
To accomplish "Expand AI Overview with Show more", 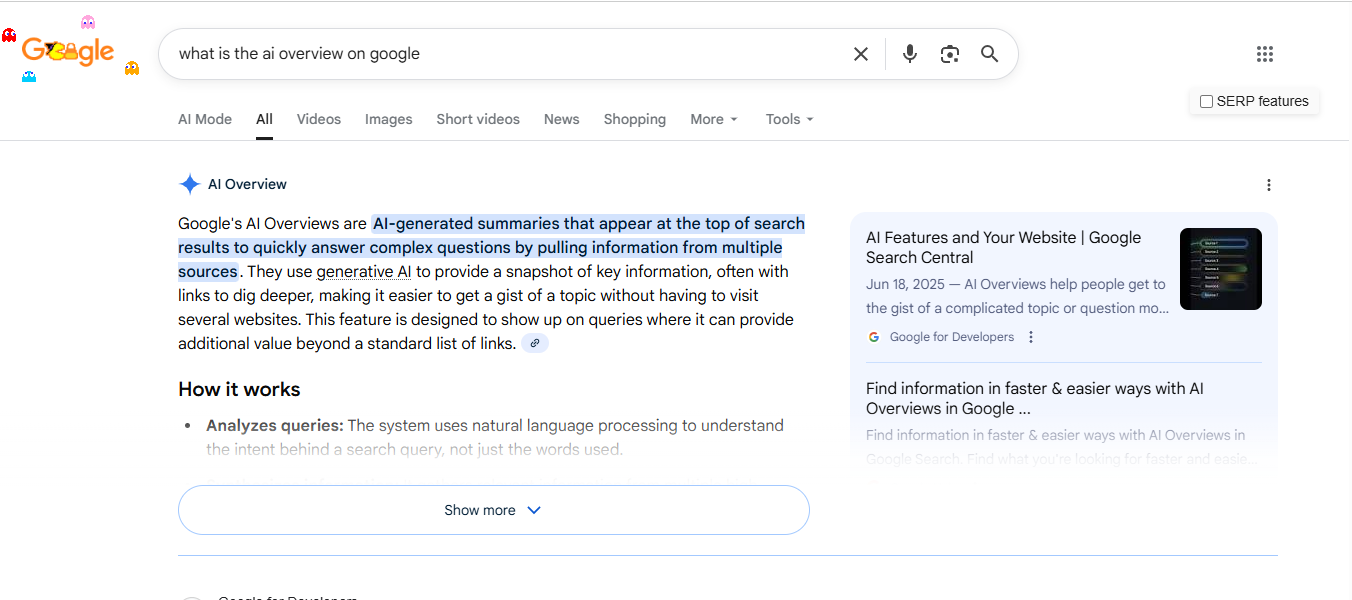I will coord(493,510).
